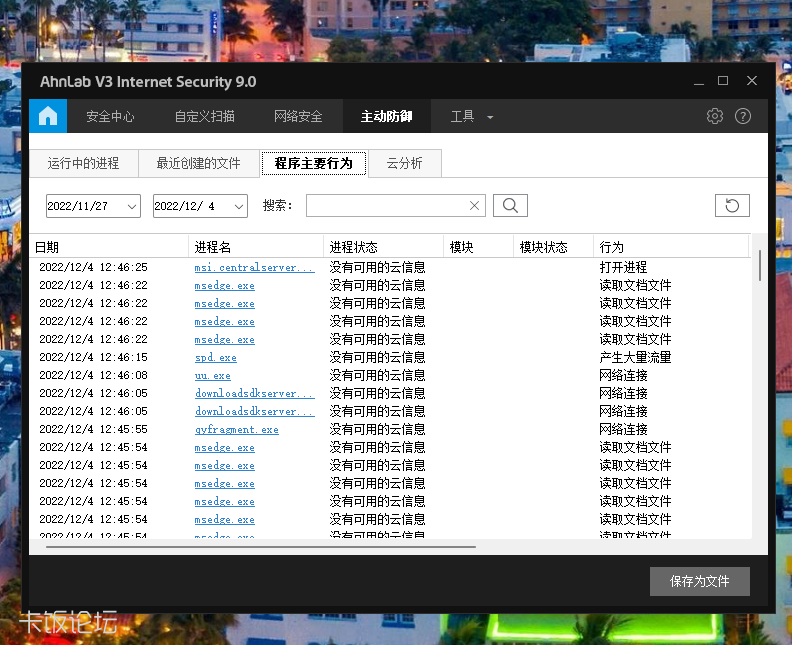Select date cell 2022/12/4 12:46:15
This screenshot has width=792, height=645.
pyautogui.click(x=93, y=357)
